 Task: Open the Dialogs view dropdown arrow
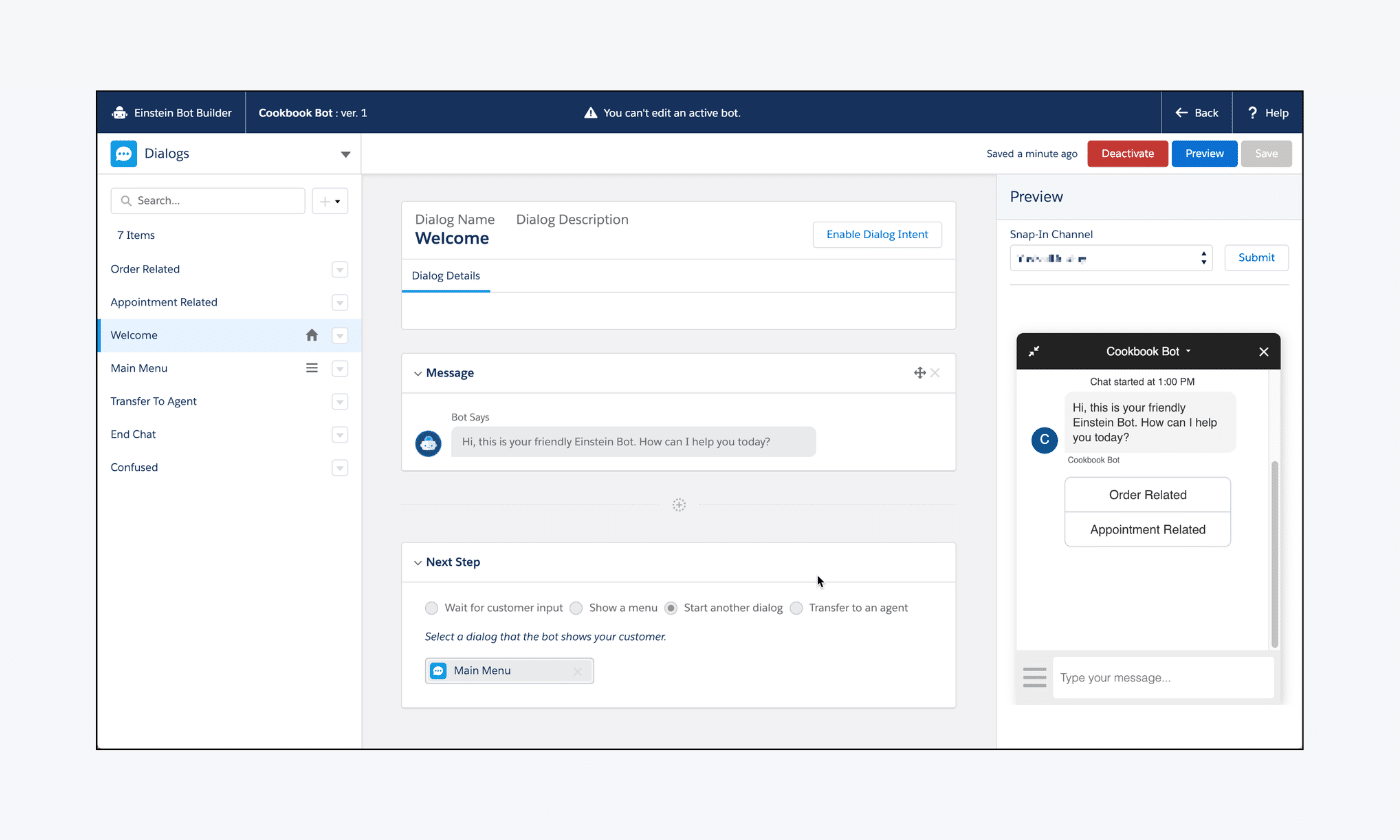coord(346,154)
